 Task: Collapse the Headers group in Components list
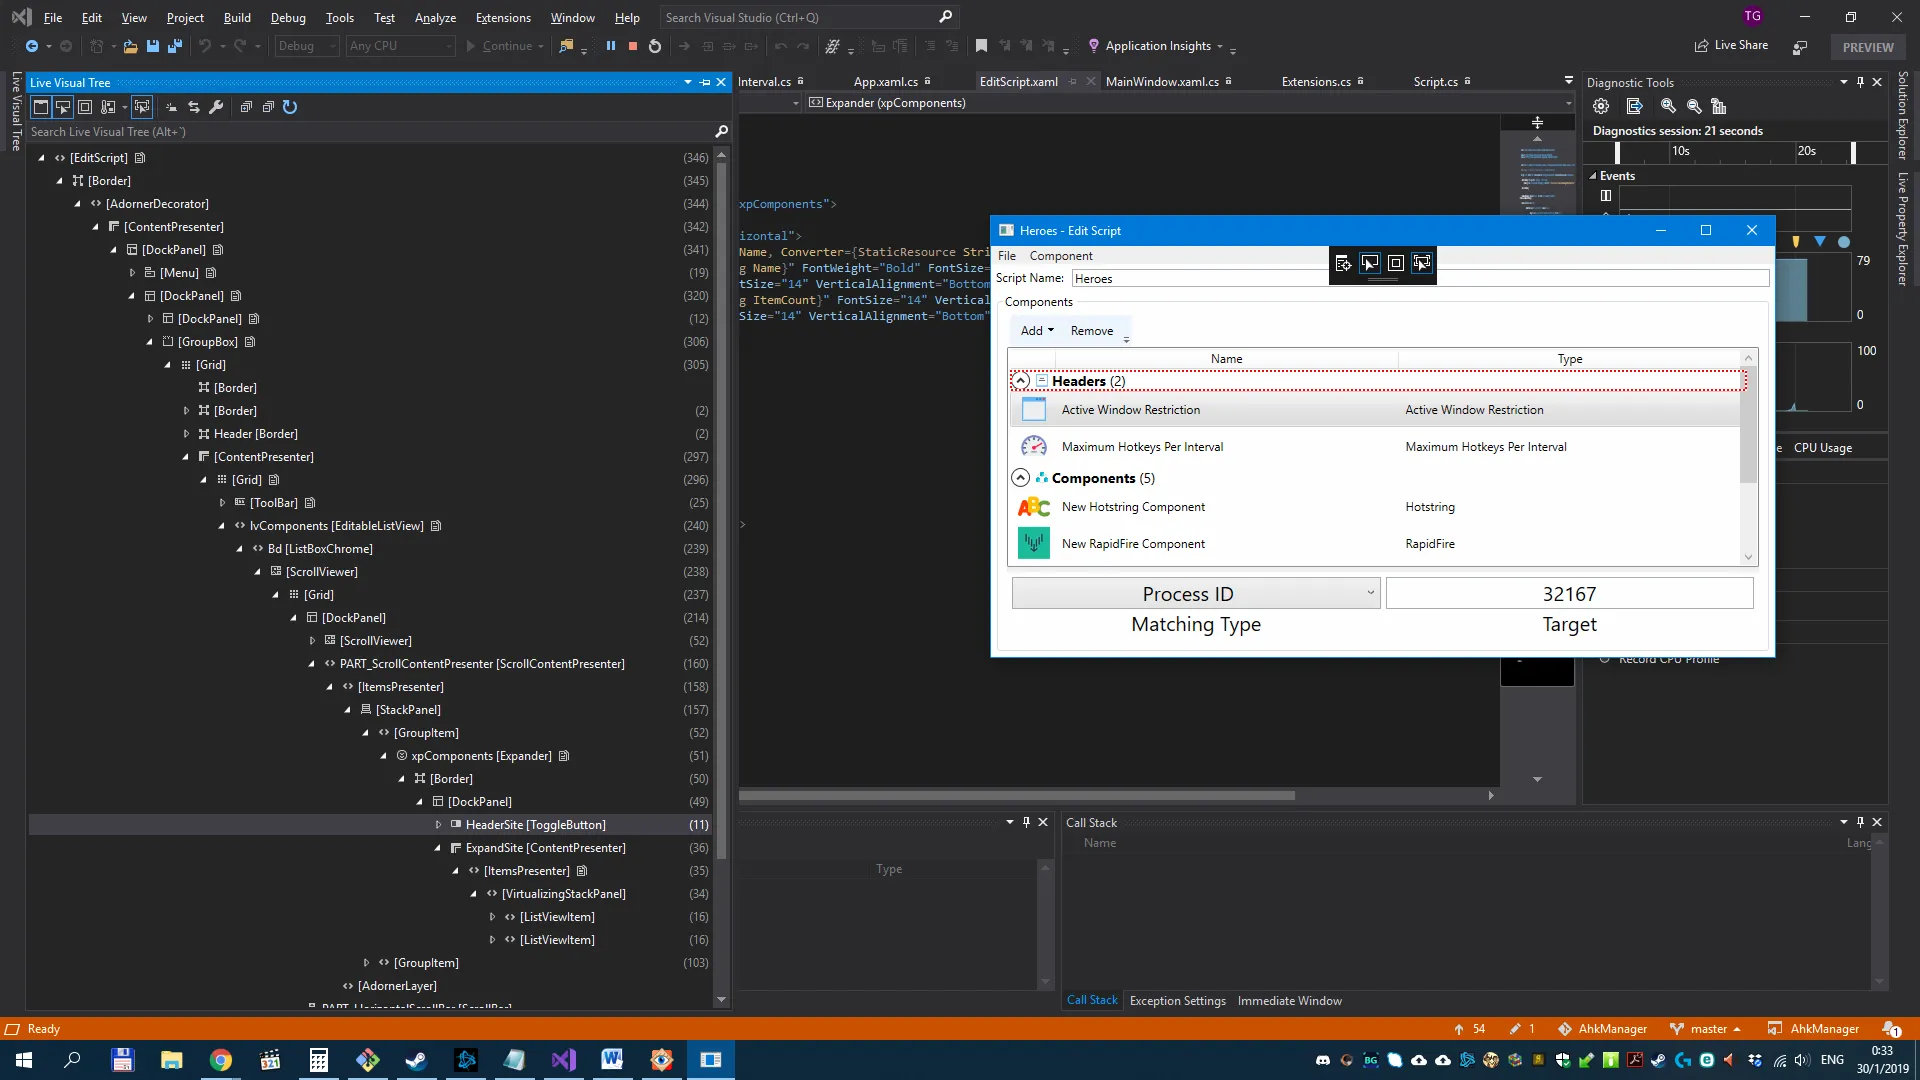[1020, 381]
